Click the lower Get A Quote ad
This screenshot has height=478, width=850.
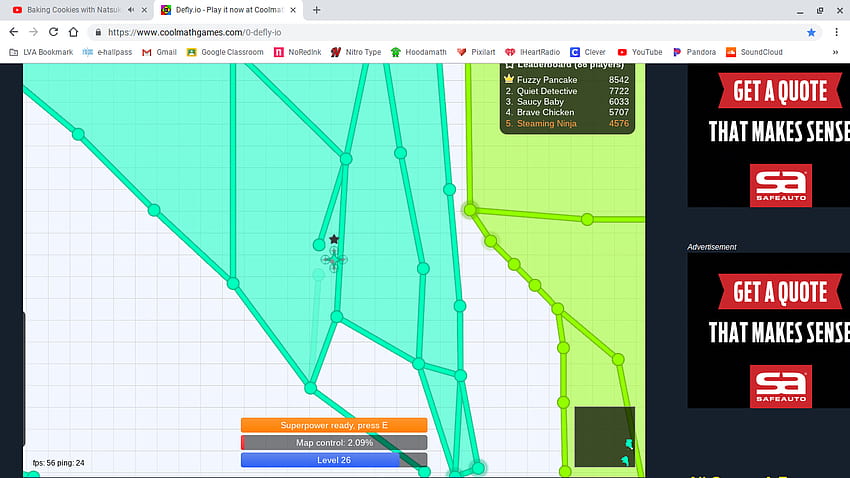769,331
